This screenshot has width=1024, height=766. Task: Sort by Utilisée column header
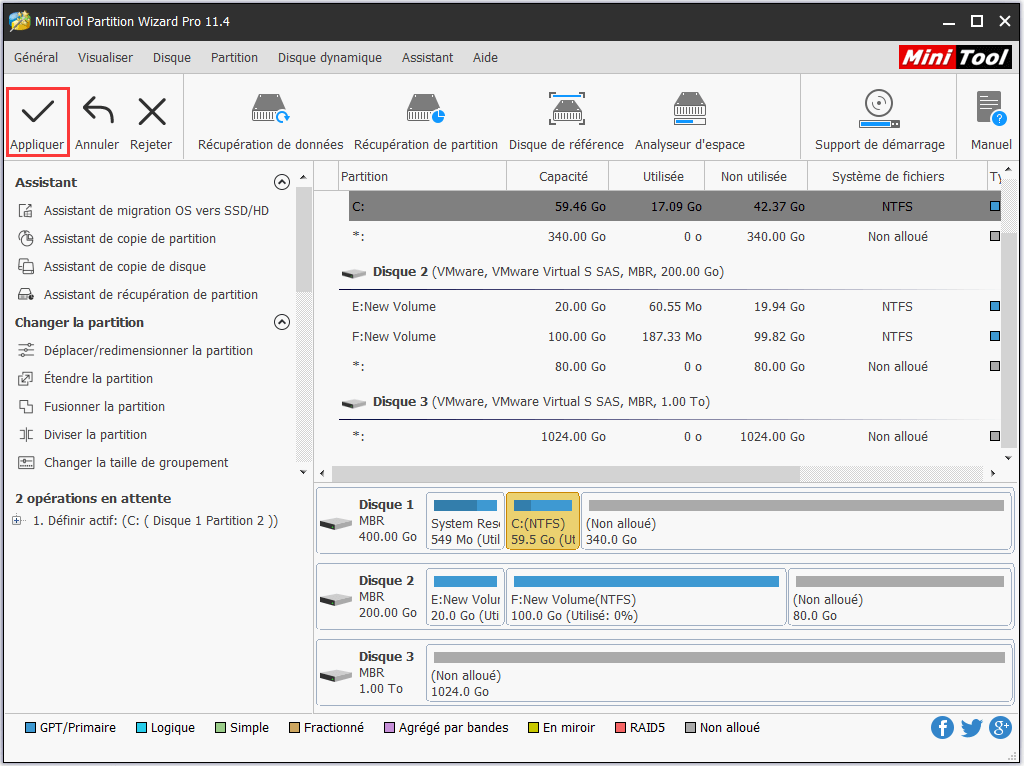(656, 176)
